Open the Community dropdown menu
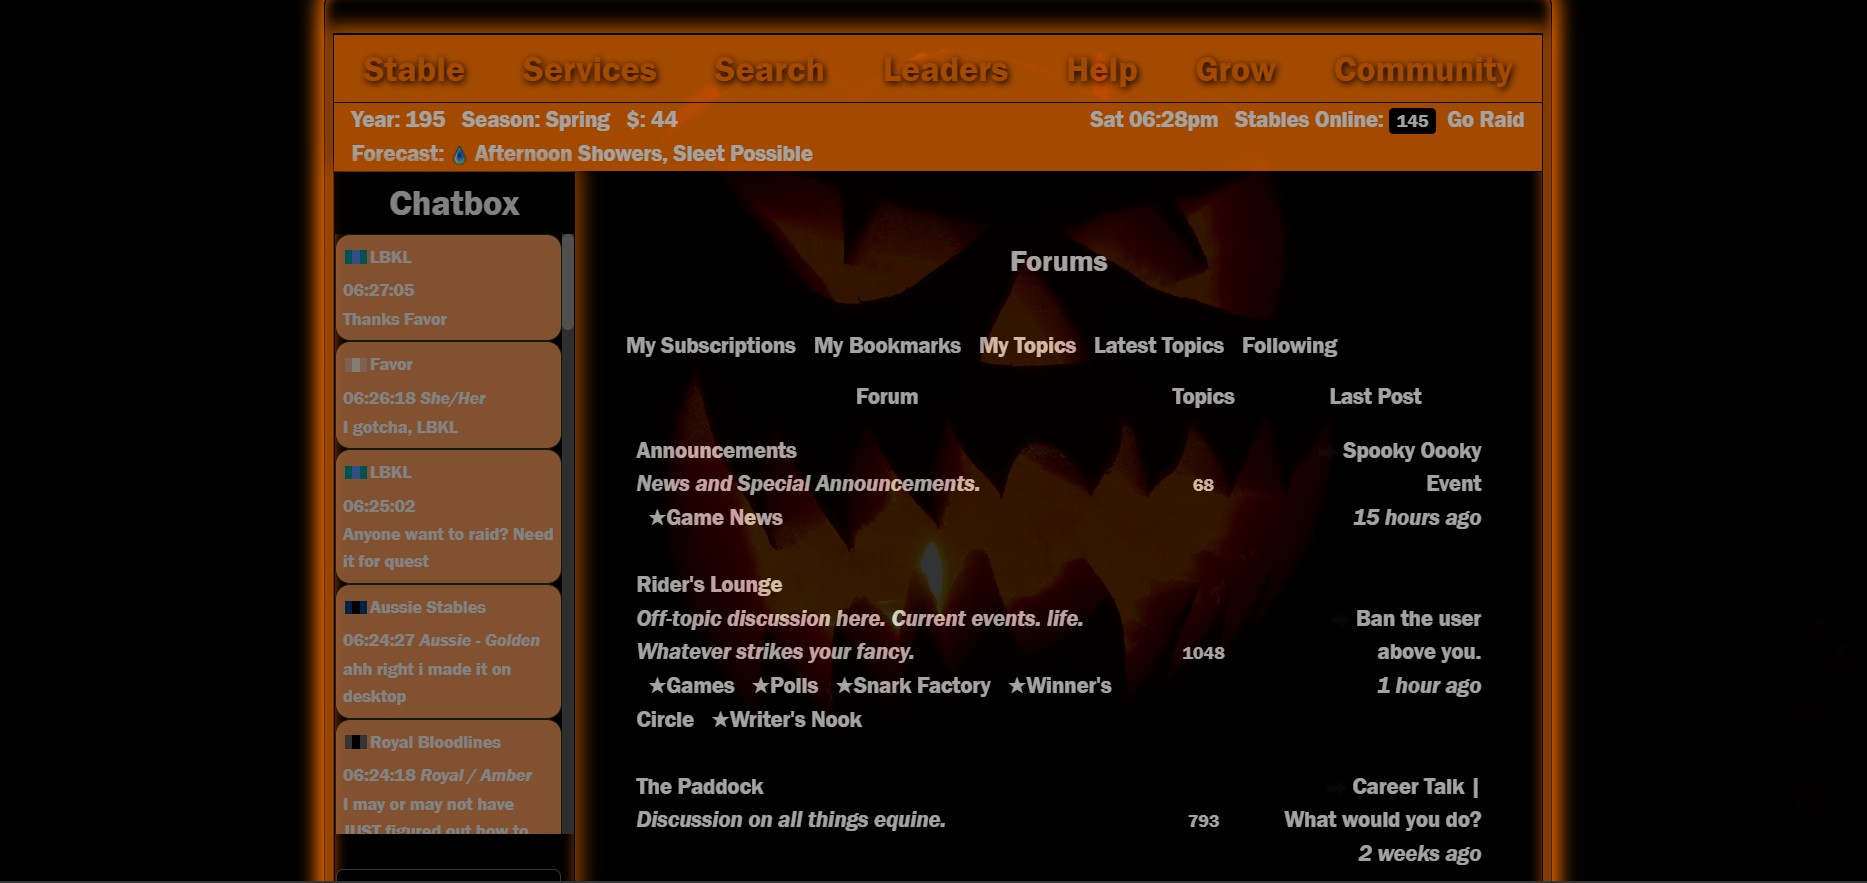The width and height of the screenshot is (1867, 883). coord(1422,70)
